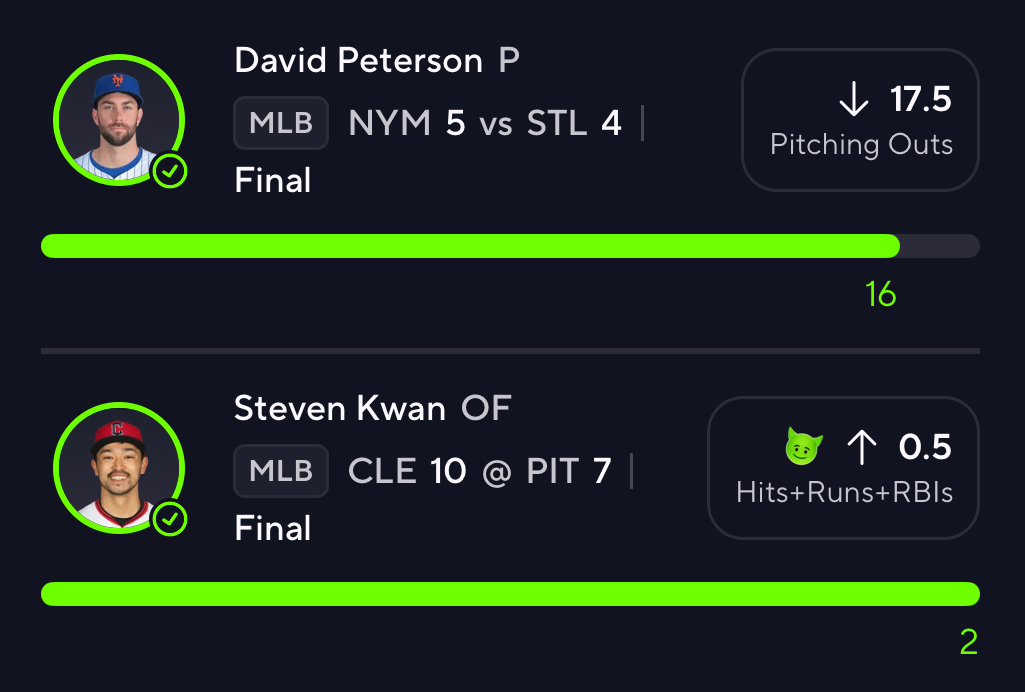This screenshot has width=1025, height=692.
Task: Click David Peterson's player headshot
Action: pyautogui.click(x=118, y=120)
